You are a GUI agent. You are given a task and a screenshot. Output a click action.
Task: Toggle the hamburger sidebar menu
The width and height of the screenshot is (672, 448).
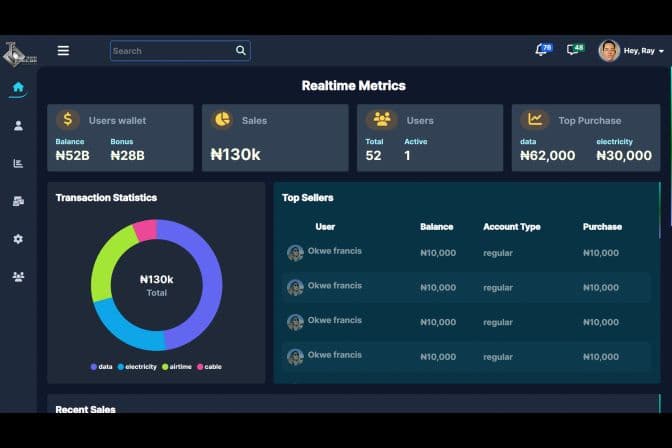click(x=63, y=51)
